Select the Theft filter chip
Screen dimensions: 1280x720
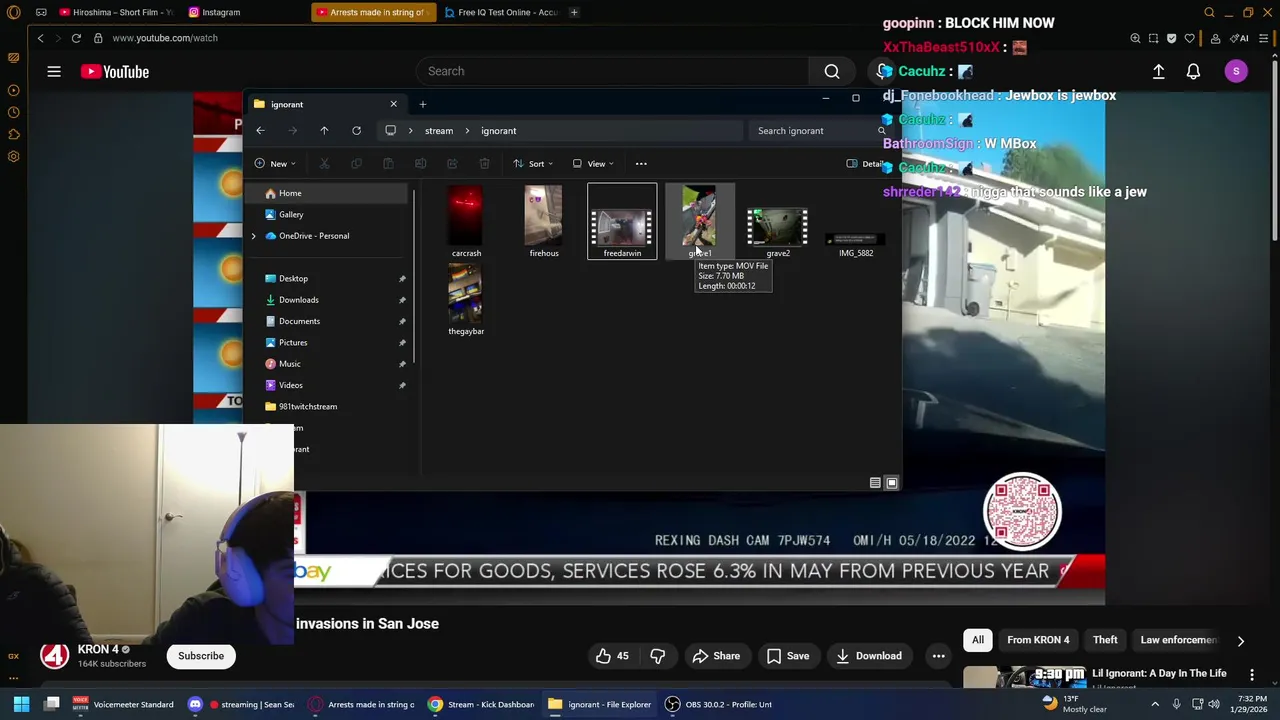point(1105,640)
